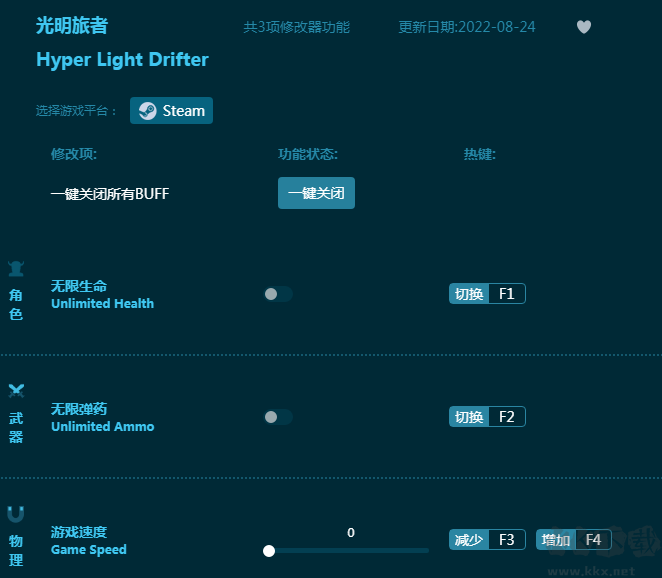Viewport: 662px width, 578px height.
Task: Click the crossed swords weapon icon
Action: pyautogui.click(x=16, y=390)
